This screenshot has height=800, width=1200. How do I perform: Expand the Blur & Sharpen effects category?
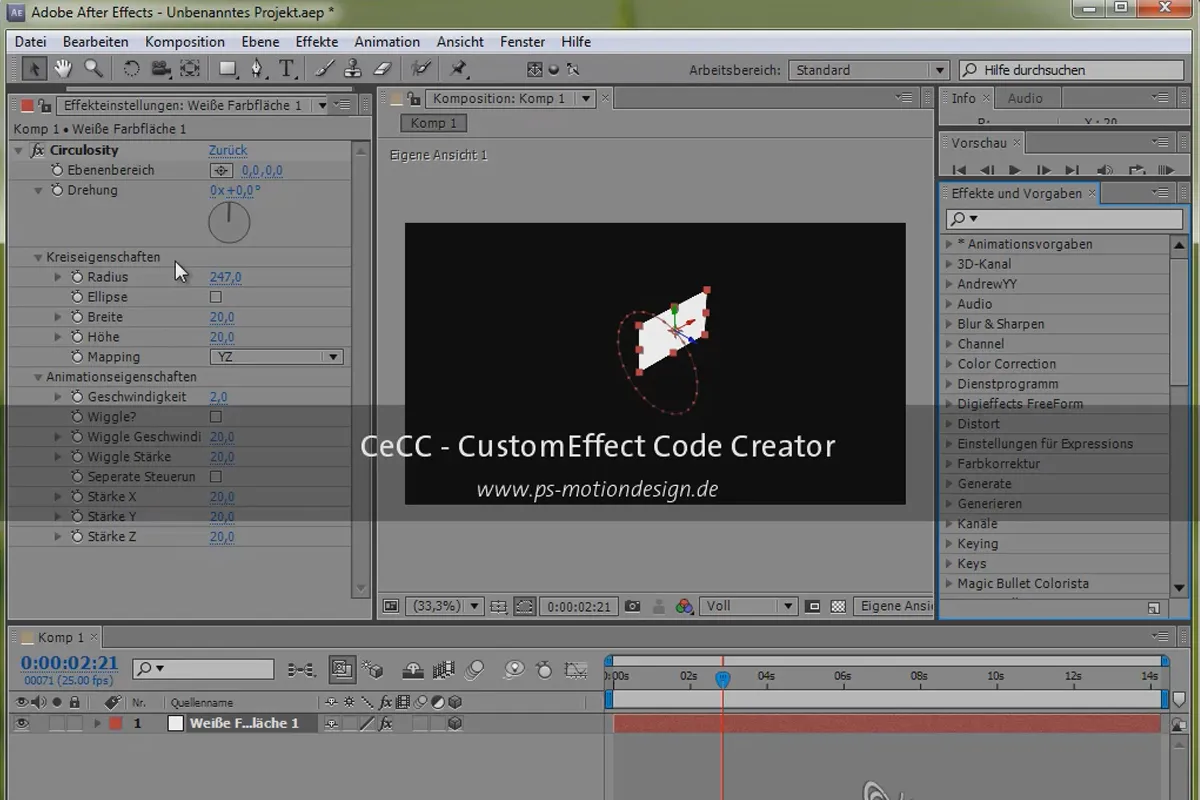click(949, 324)
